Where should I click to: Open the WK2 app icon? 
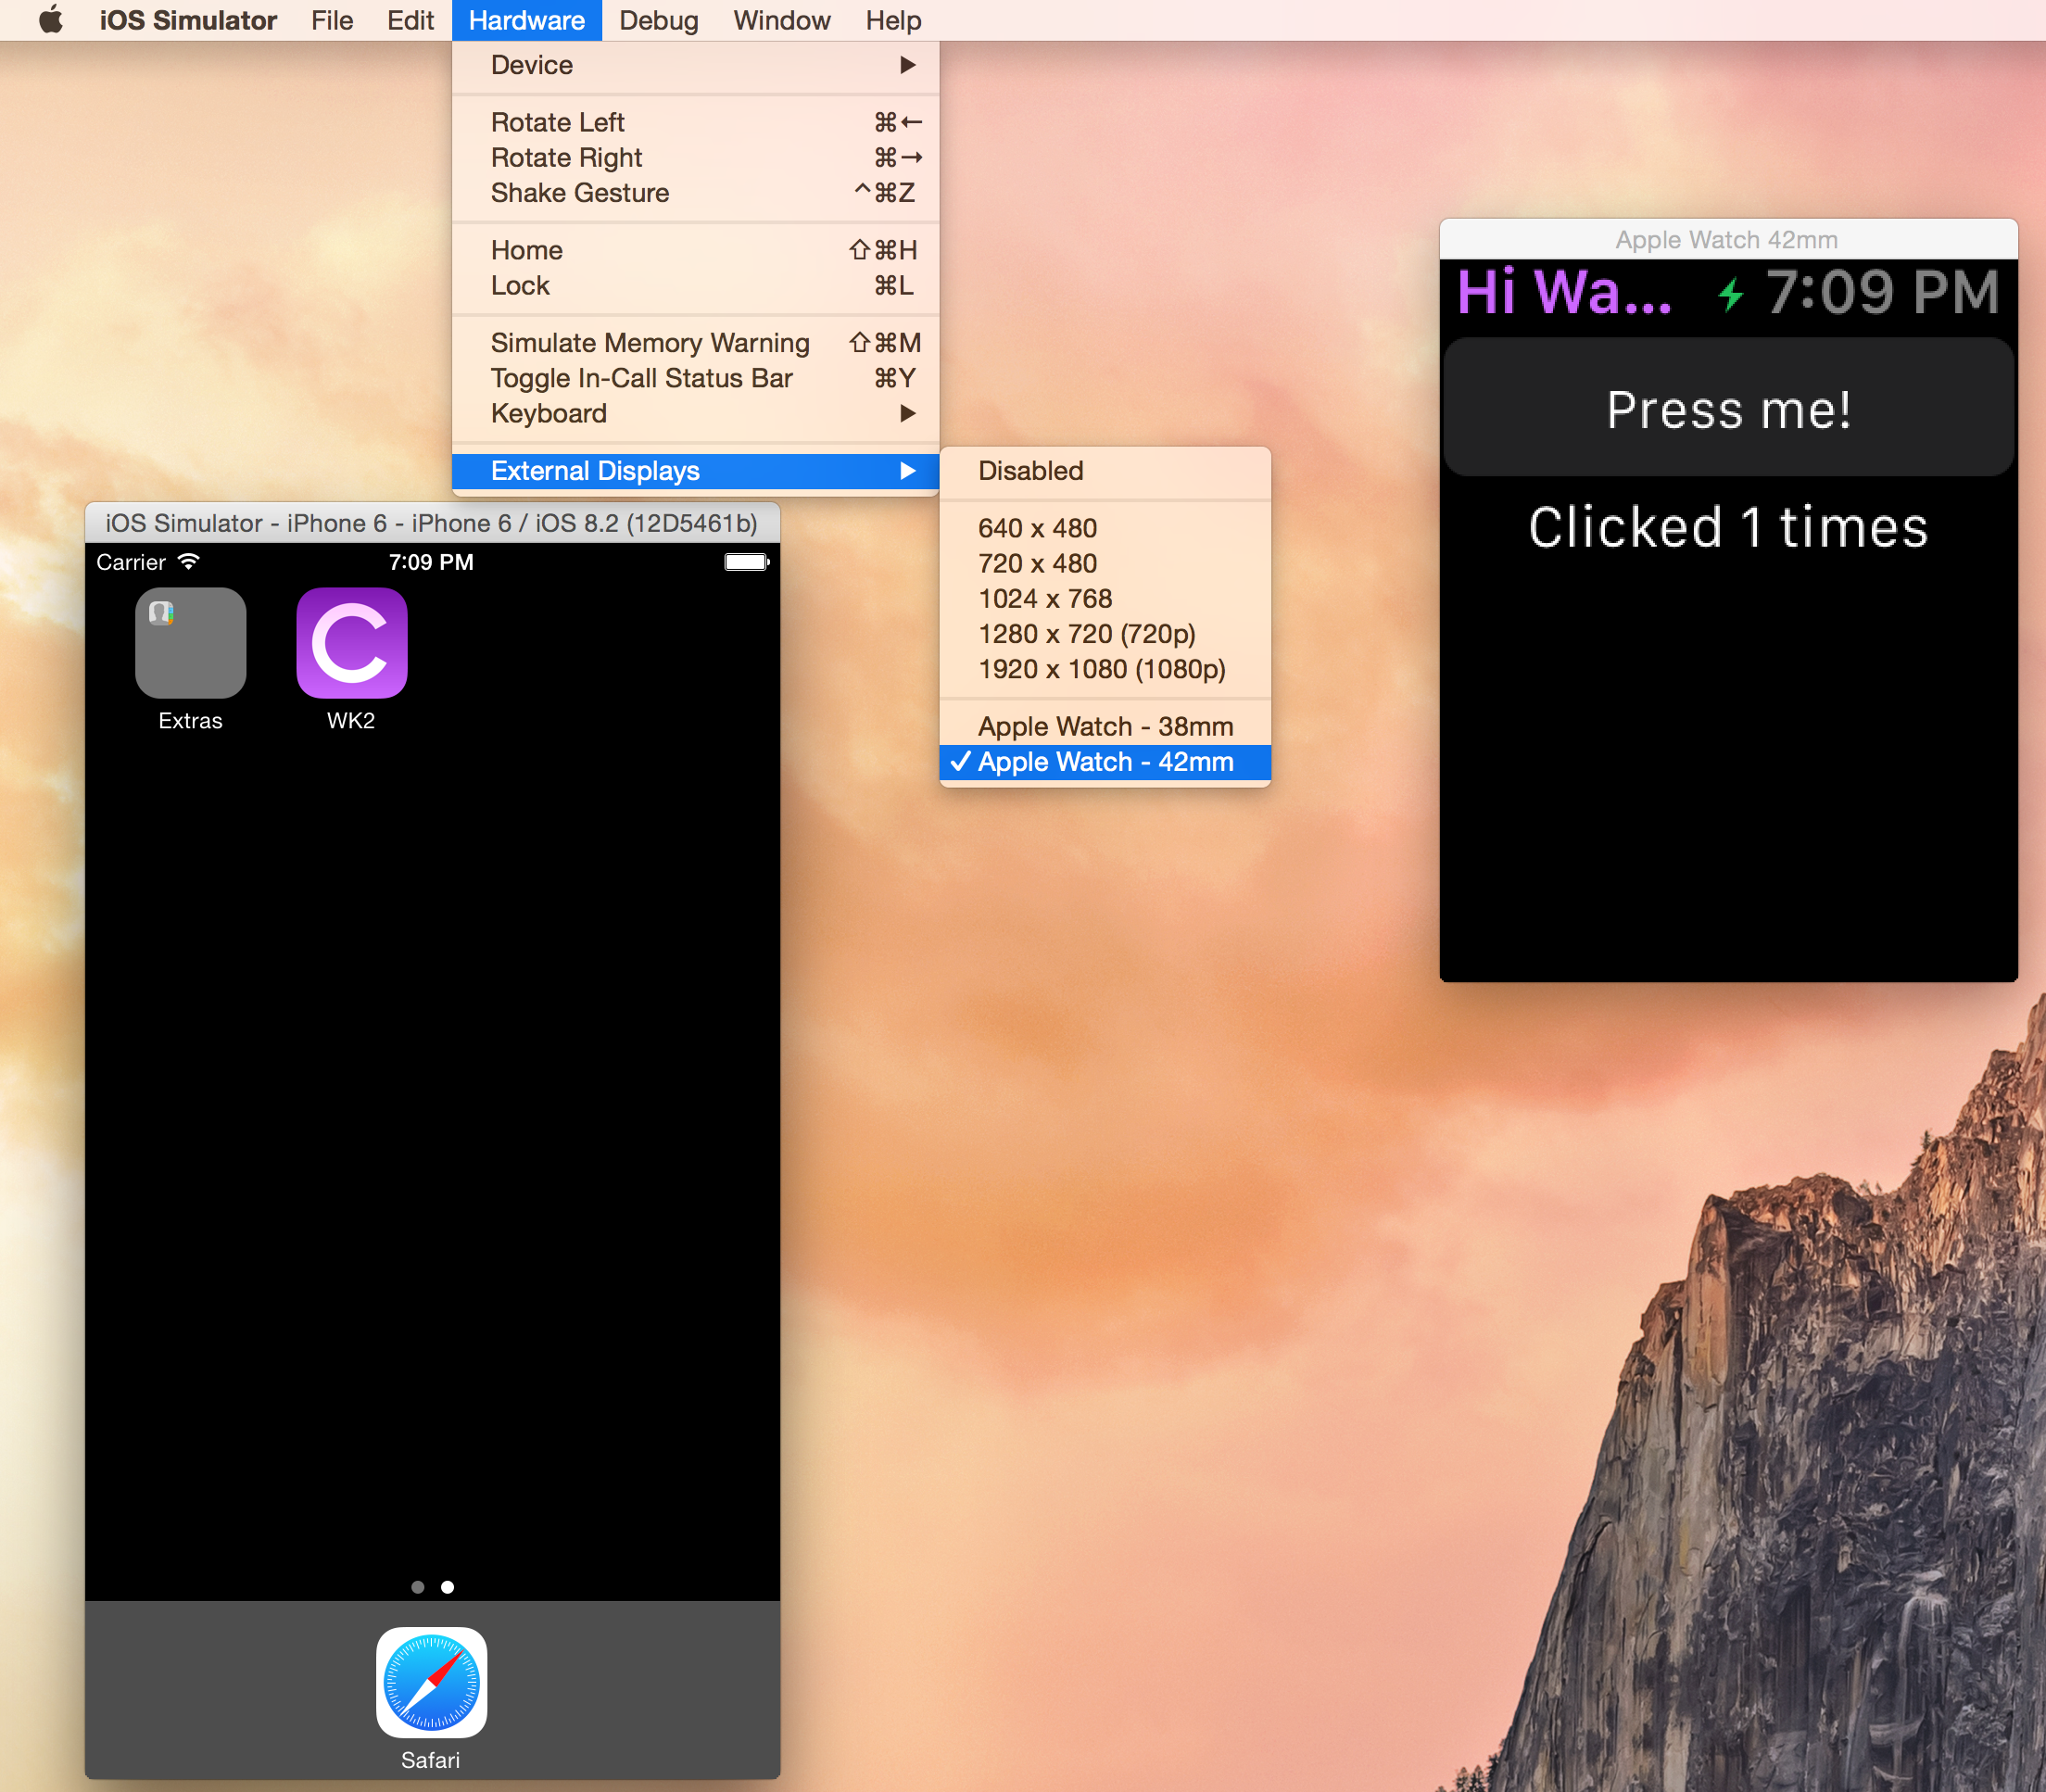tap(351, 642)
